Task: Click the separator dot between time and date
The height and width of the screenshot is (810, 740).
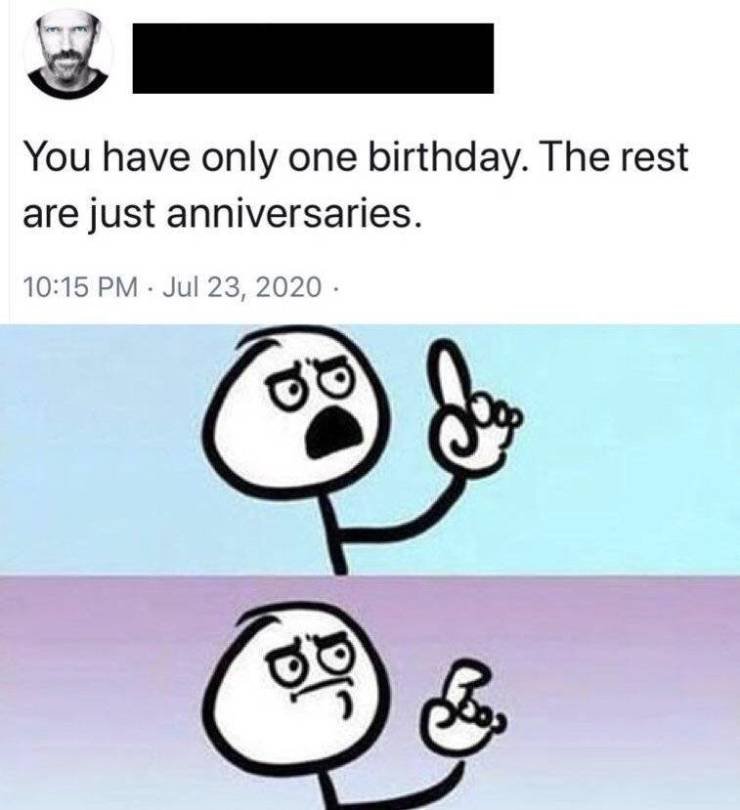Action: [152, 287]
